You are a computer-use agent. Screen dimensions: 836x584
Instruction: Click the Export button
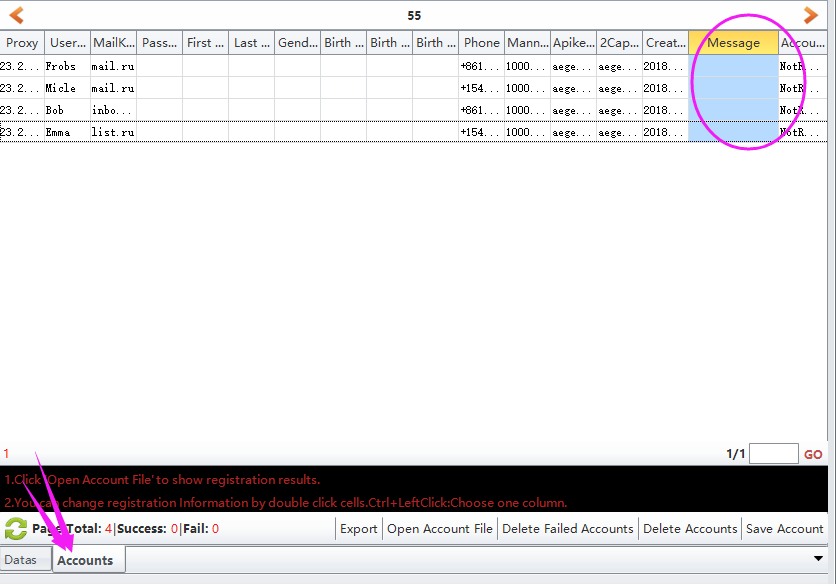pos(358,529)
